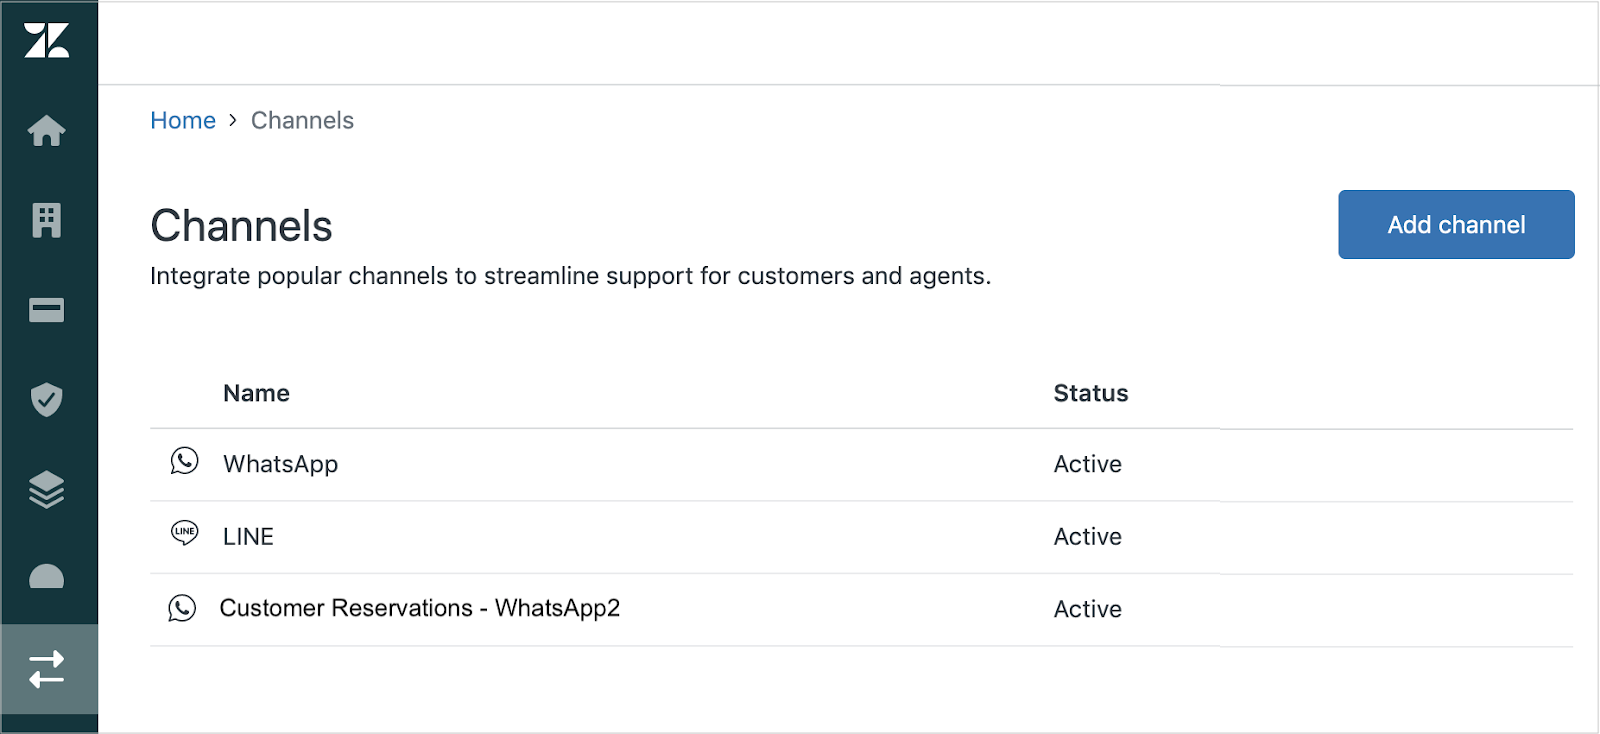The width and height of the screenshot is (1600, 734).
Task: Open the WhatsApp channel row
Action: tap(280, 464)
